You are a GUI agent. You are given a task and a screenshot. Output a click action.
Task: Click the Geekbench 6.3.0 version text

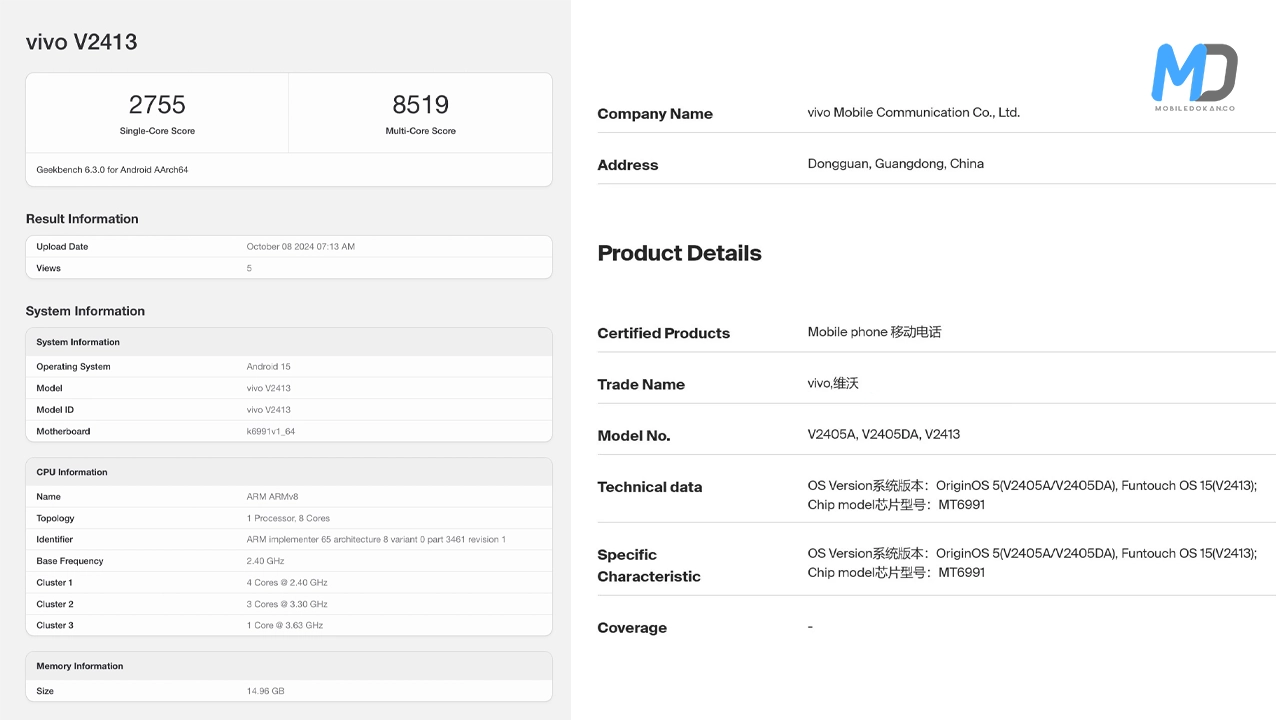pyautogui.click(x=112, y=170)
